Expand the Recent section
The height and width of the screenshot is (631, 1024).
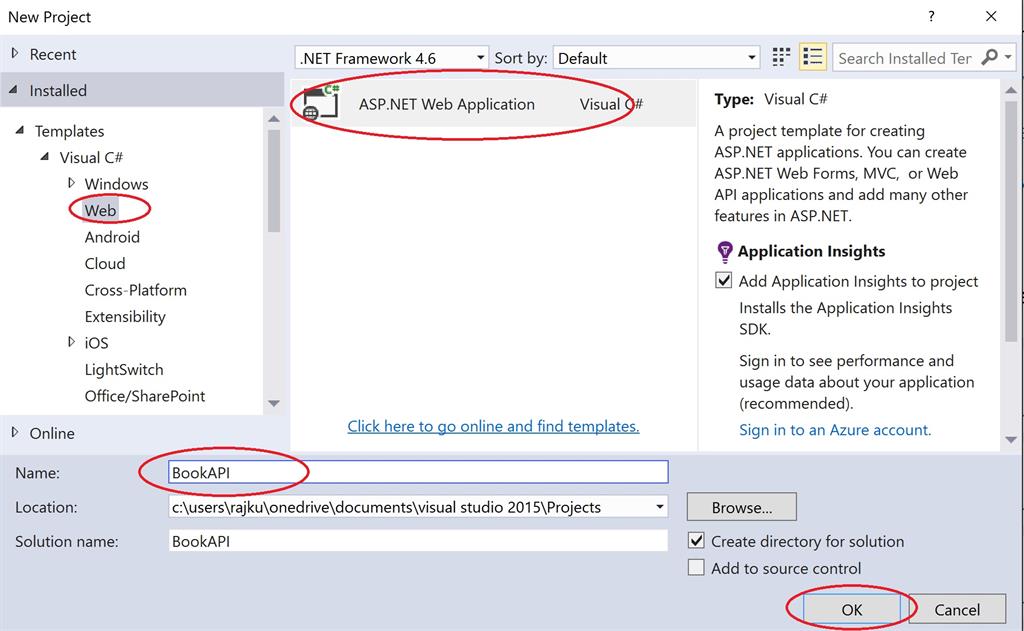point(14,54)
